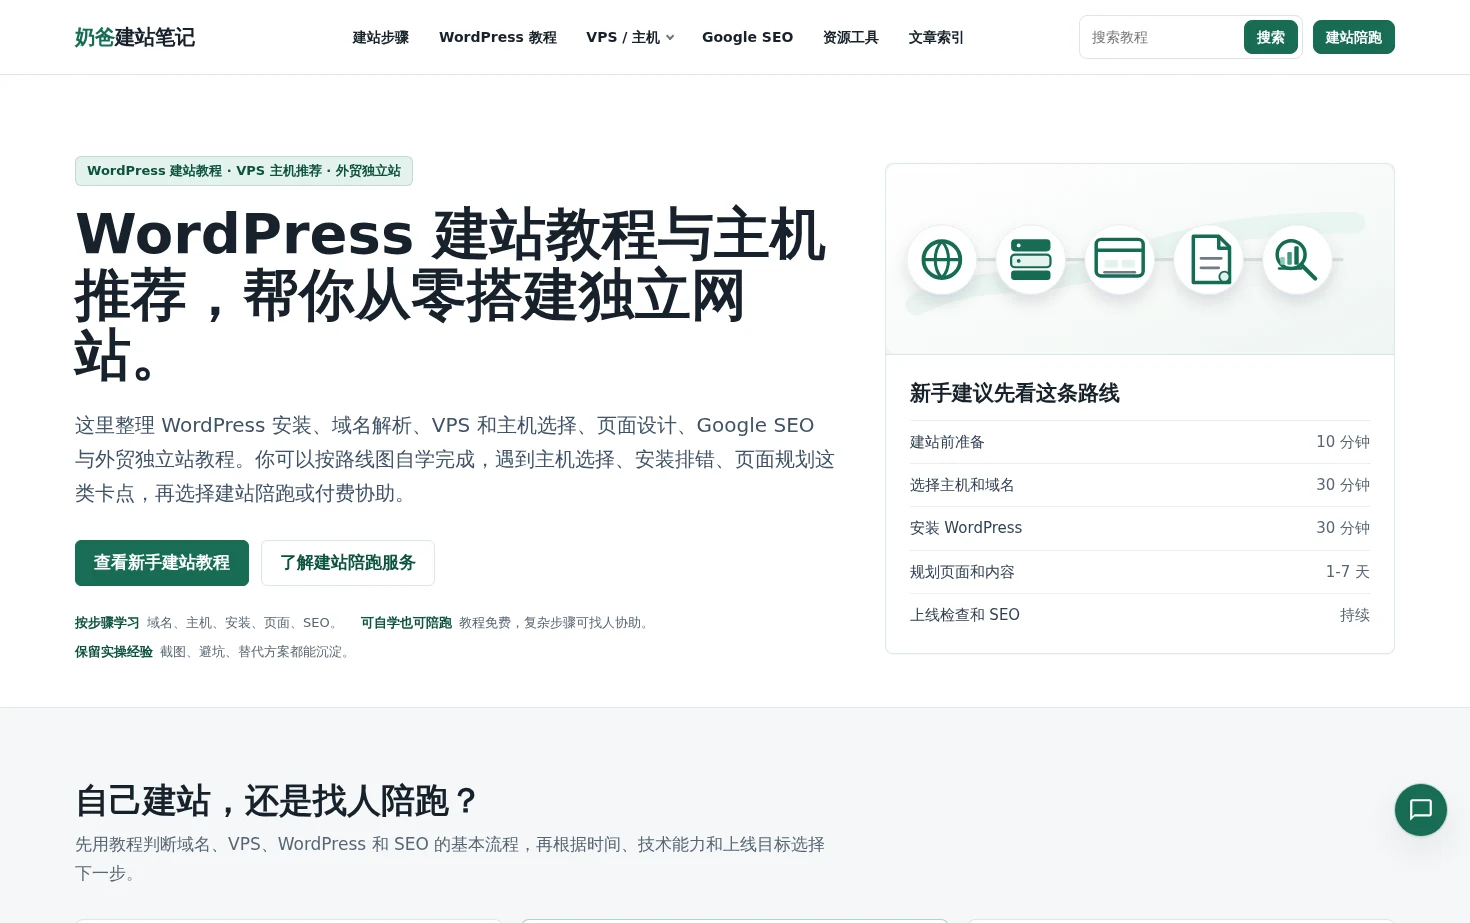This screenshot has width=1470, height=923.
Task: Click 查看新手建站教程 button
Action: pos(162,563)
